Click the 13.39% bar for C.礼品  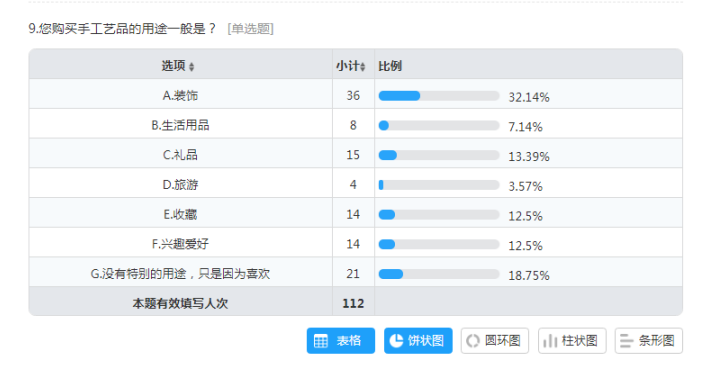[439, 155]
